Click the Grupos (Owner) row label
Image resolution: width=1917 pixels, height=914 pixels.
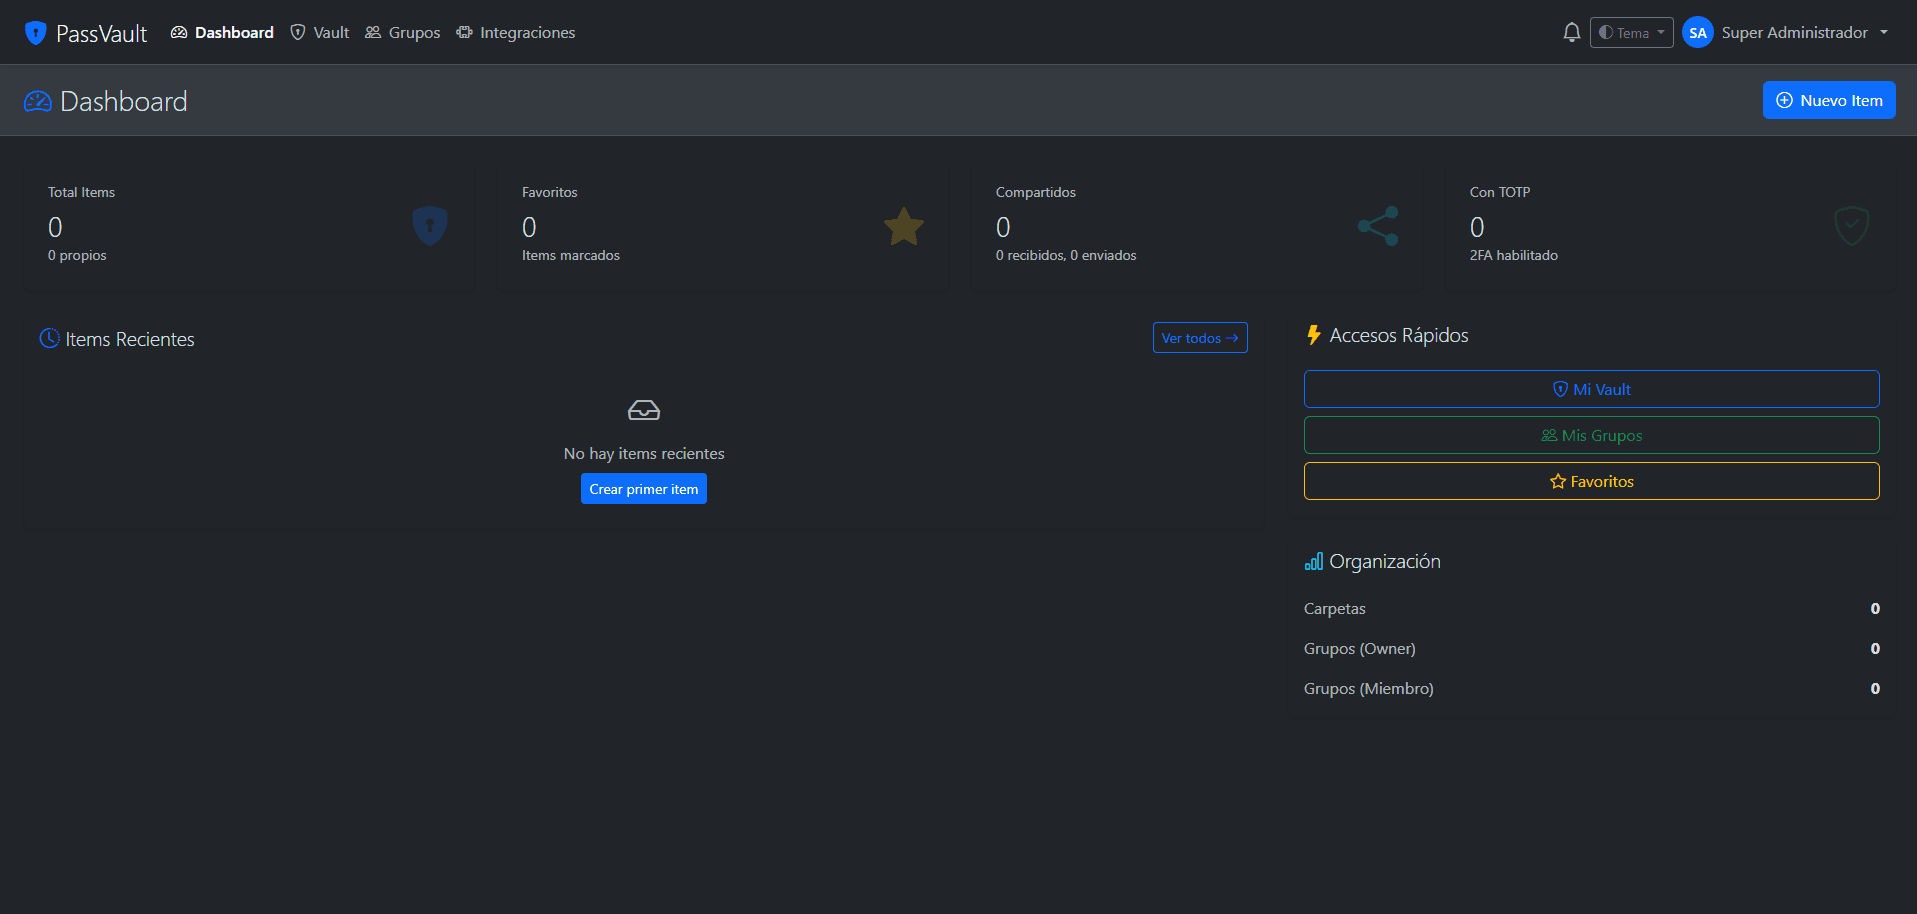pos(1359,649)
